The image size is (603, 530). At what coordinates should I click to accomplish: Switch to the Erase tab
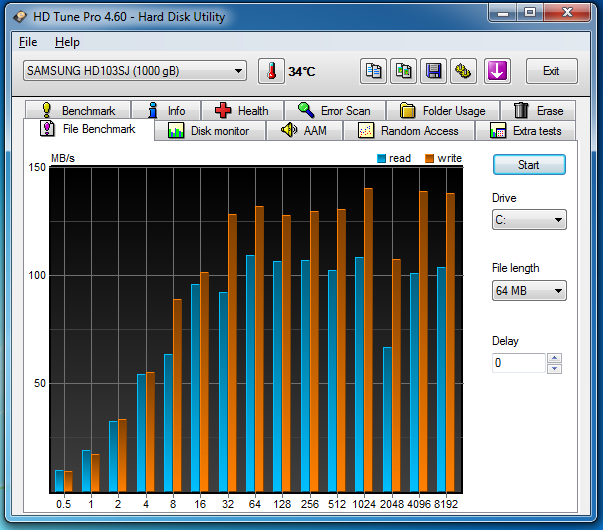[x=538, y=110]
